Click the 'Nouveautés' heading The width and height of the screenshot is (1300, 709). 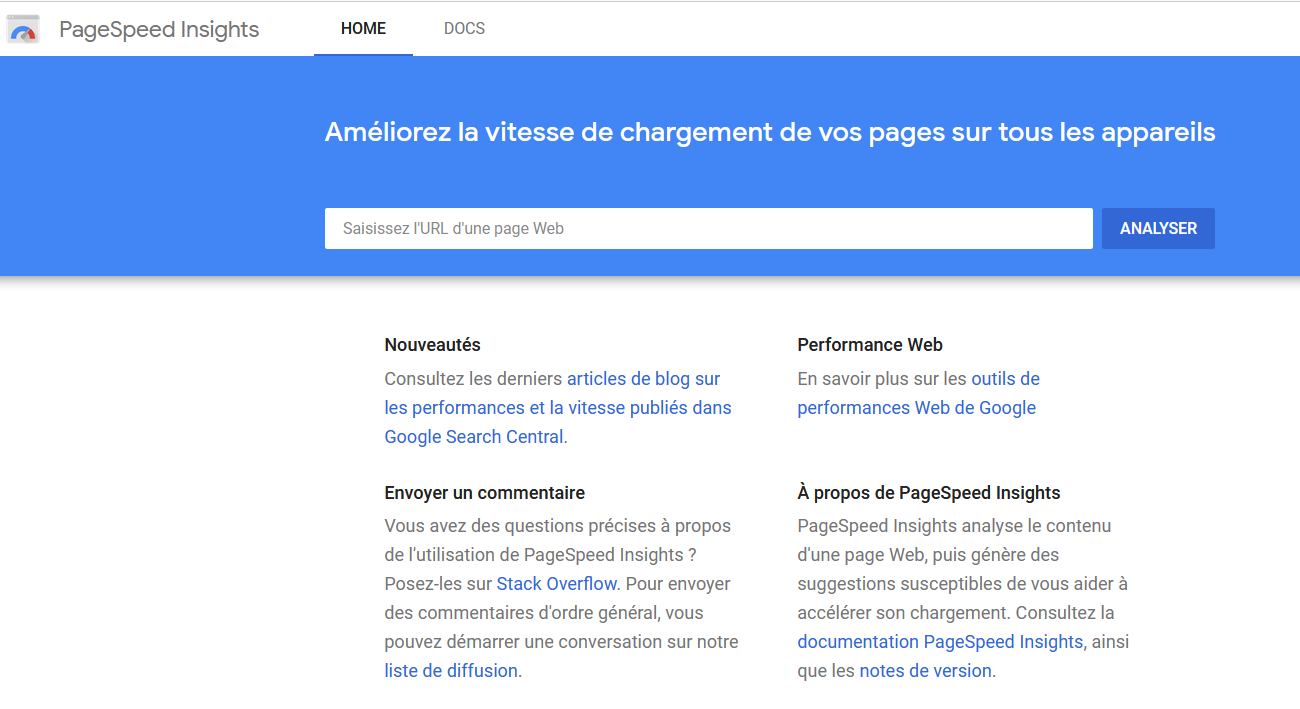pyautogui.click(x=432, y=345)
